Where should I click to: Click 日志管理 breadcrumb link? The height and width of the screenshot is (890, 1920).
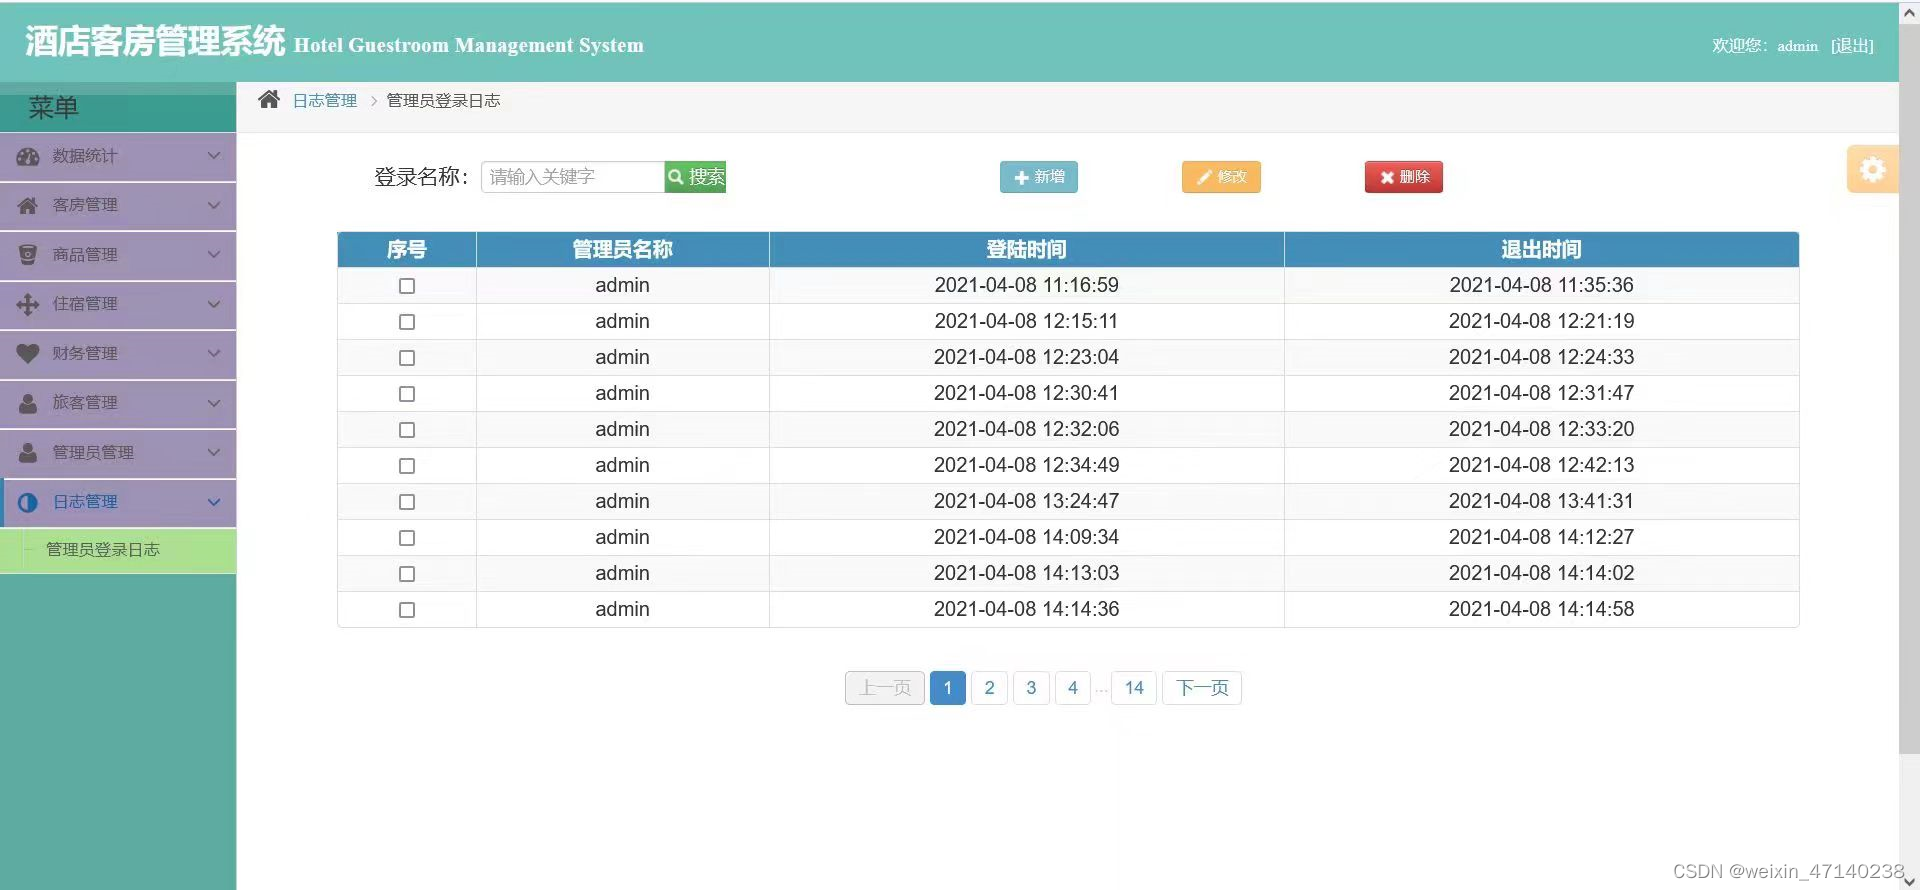[x=325, y=101]
